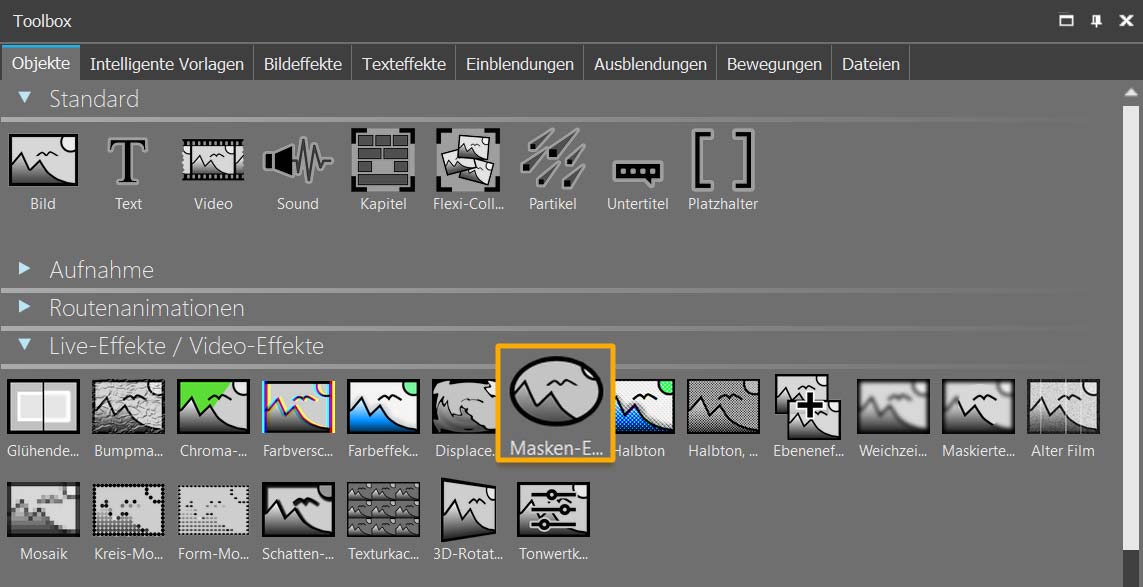Screen dimensions: 1143x587
Task: Collapse the Standard section
Action: (25, 98)
